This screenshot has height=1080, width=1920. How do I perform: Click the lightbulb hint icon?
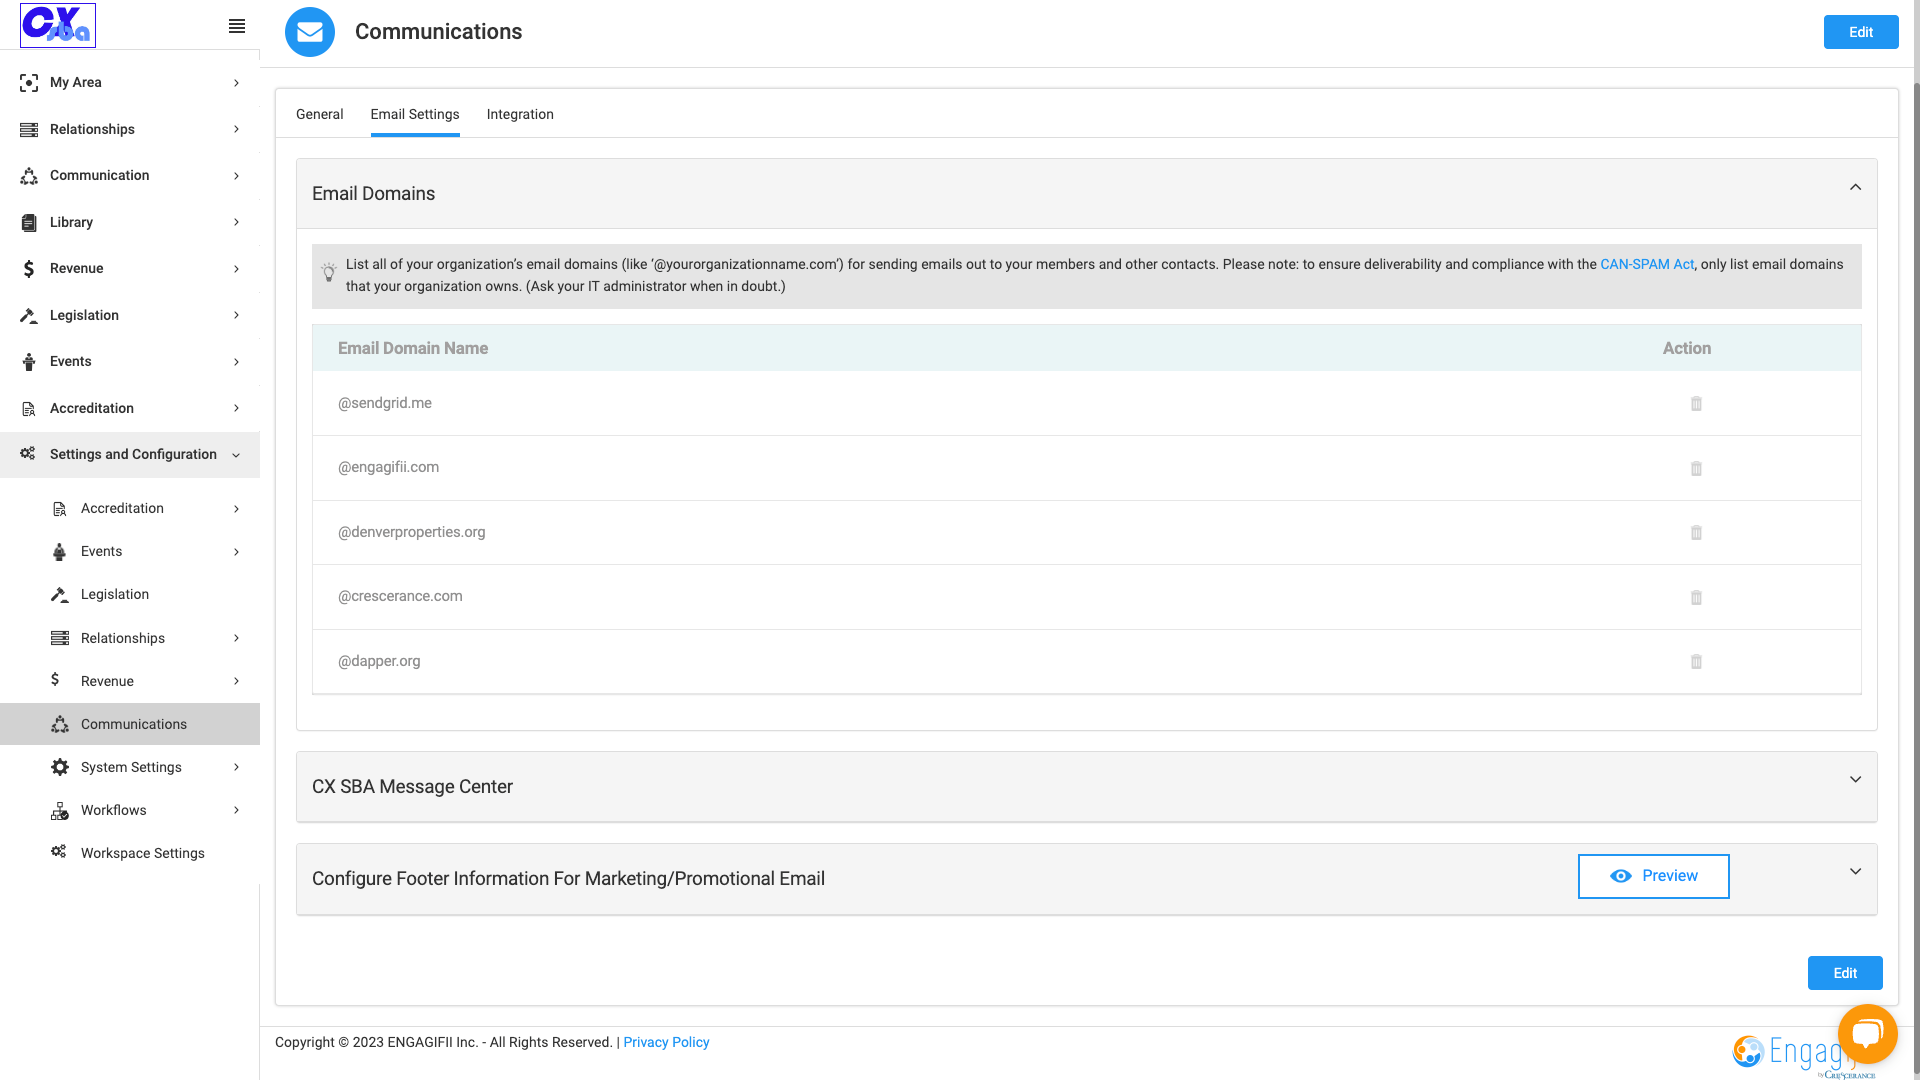[x=329, y=272]
